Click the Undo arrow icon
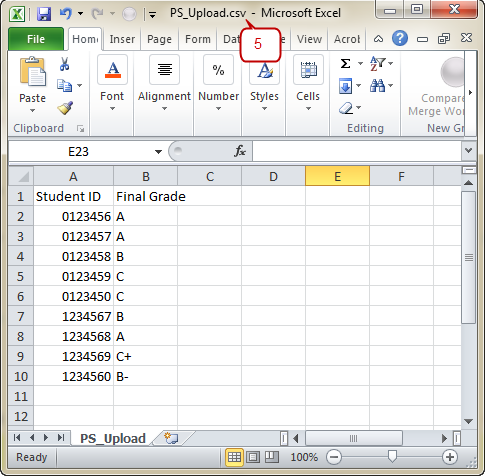The image size is (485, 476). tap(66, 14)
